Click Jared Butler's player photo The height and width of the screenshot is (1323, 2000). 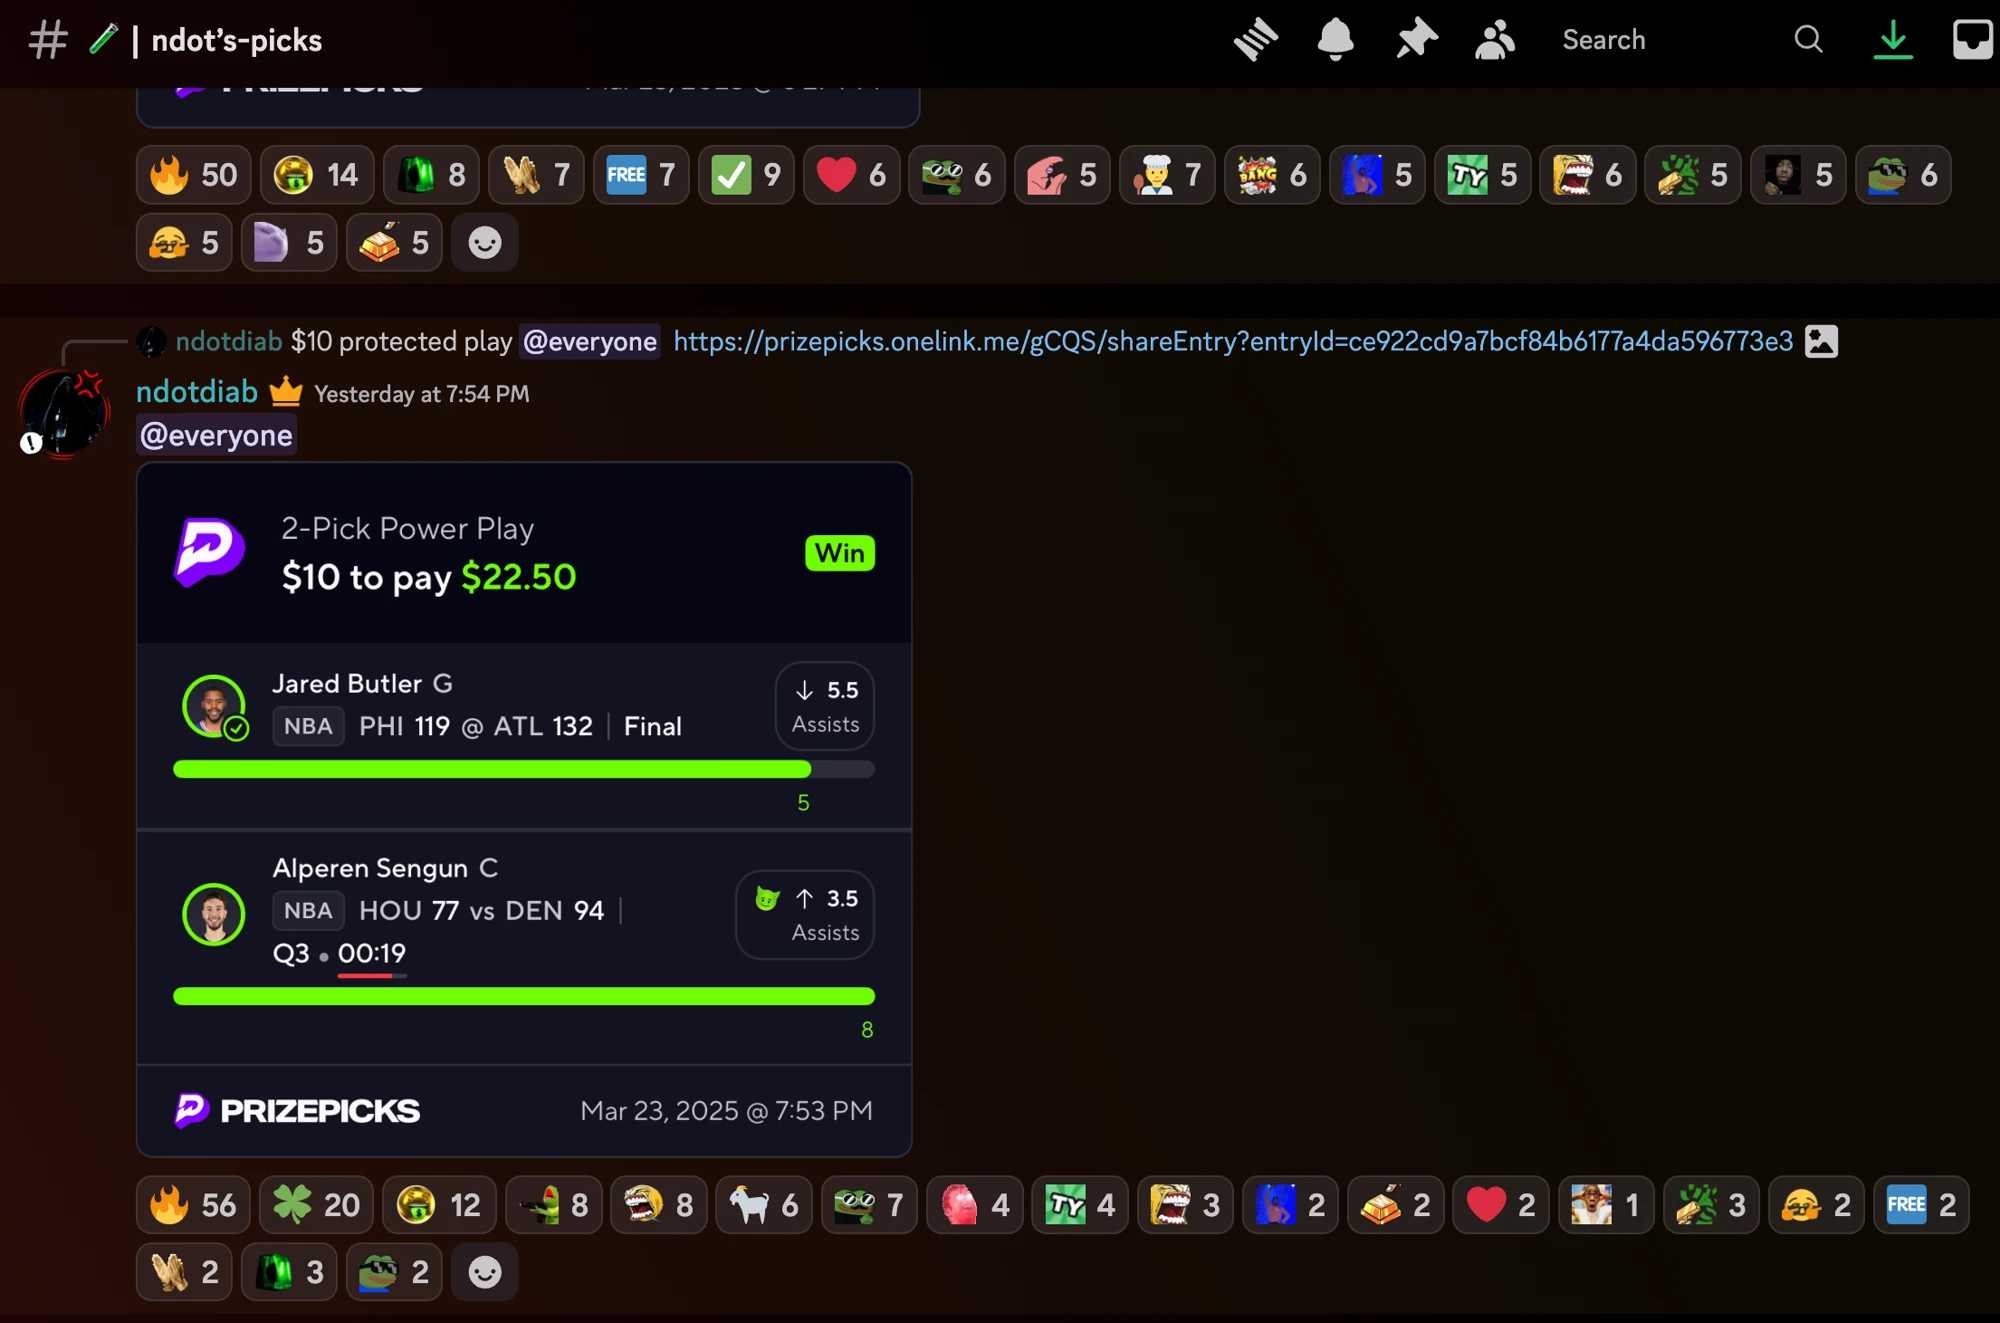click(214, 707)
